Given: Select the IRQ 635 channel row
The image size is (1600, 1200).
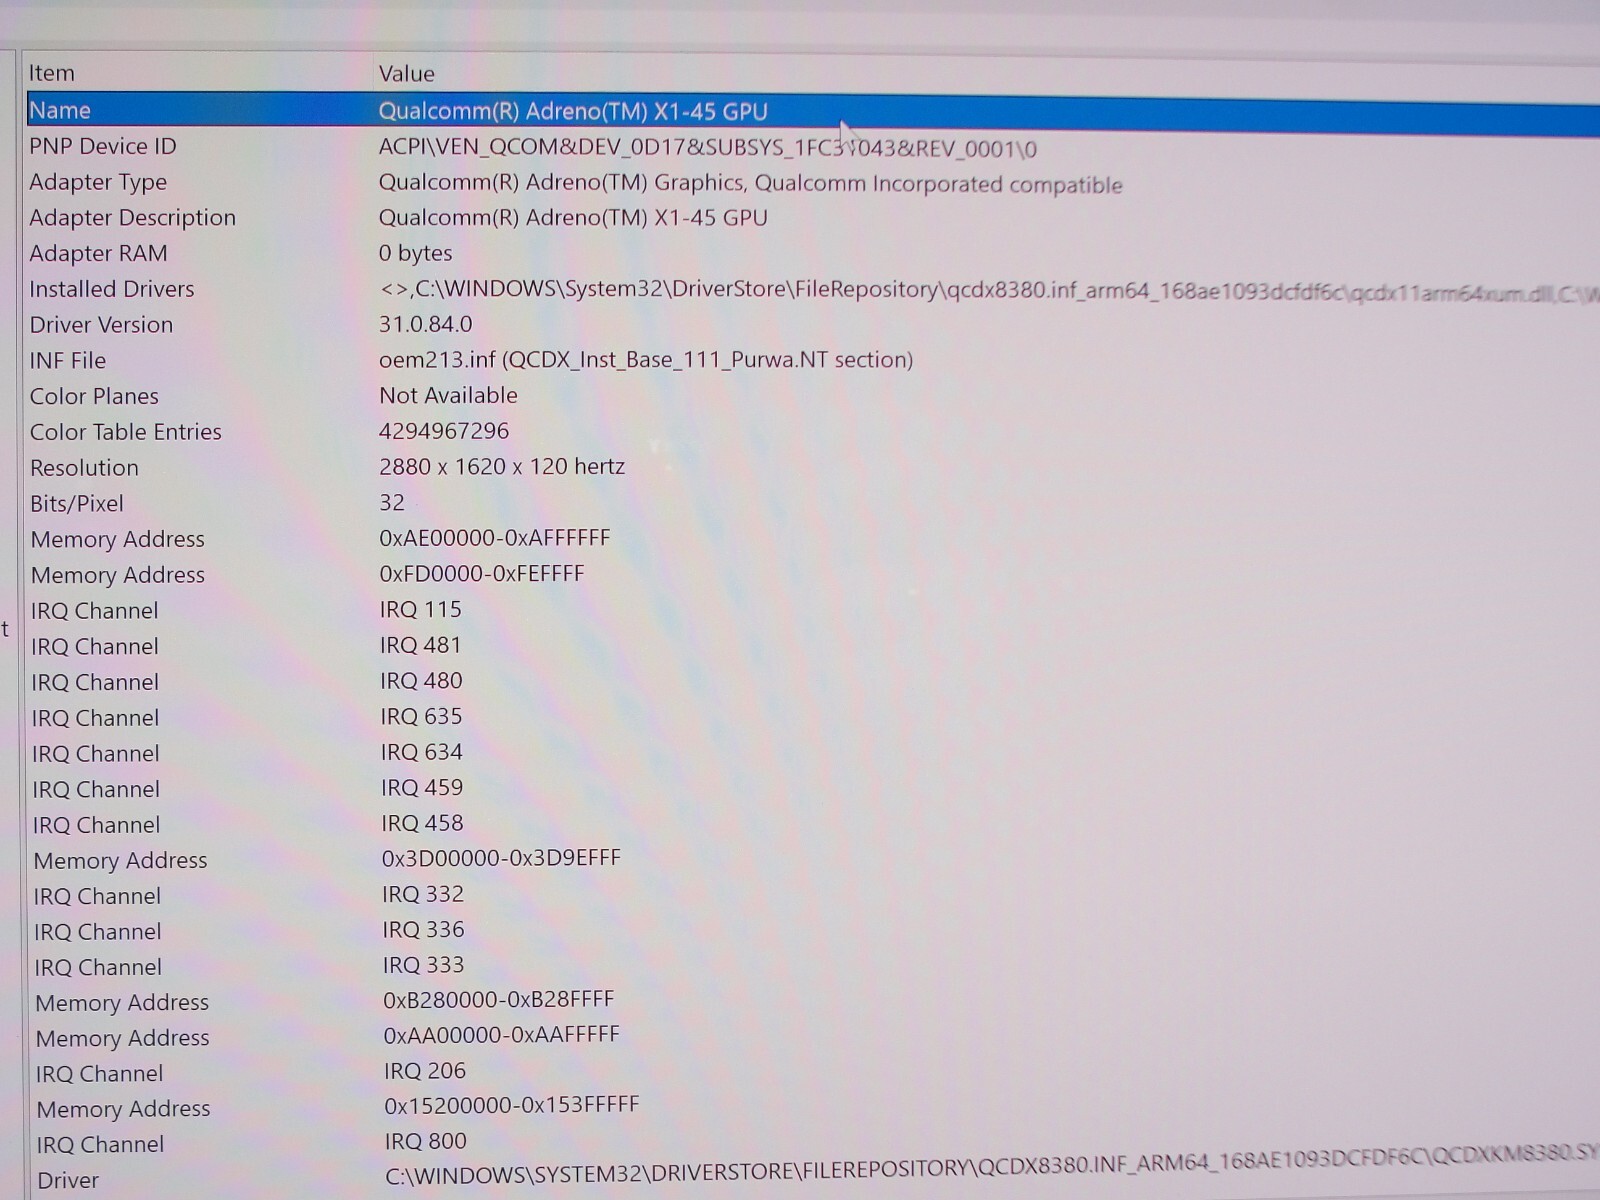Looking at the screenshot, I should (x=812, y=717).
